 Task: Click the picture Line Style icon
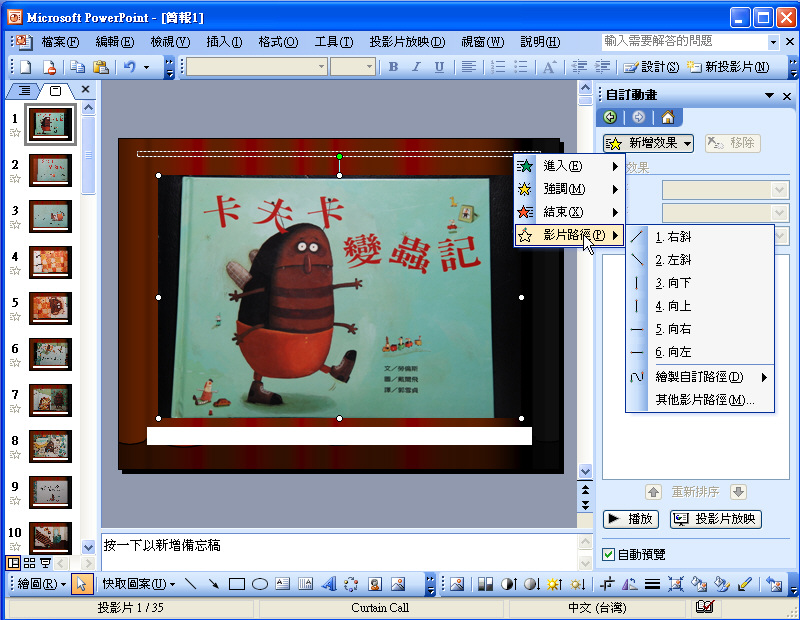coord(652,583)
